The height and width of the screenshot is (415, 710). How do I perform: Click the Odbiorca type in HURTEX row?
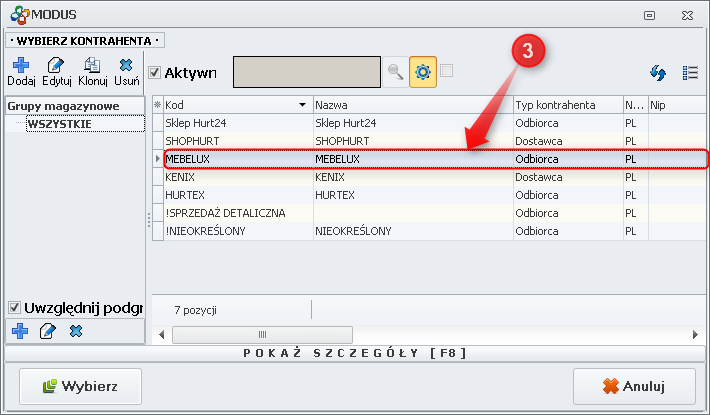(568, 195)
